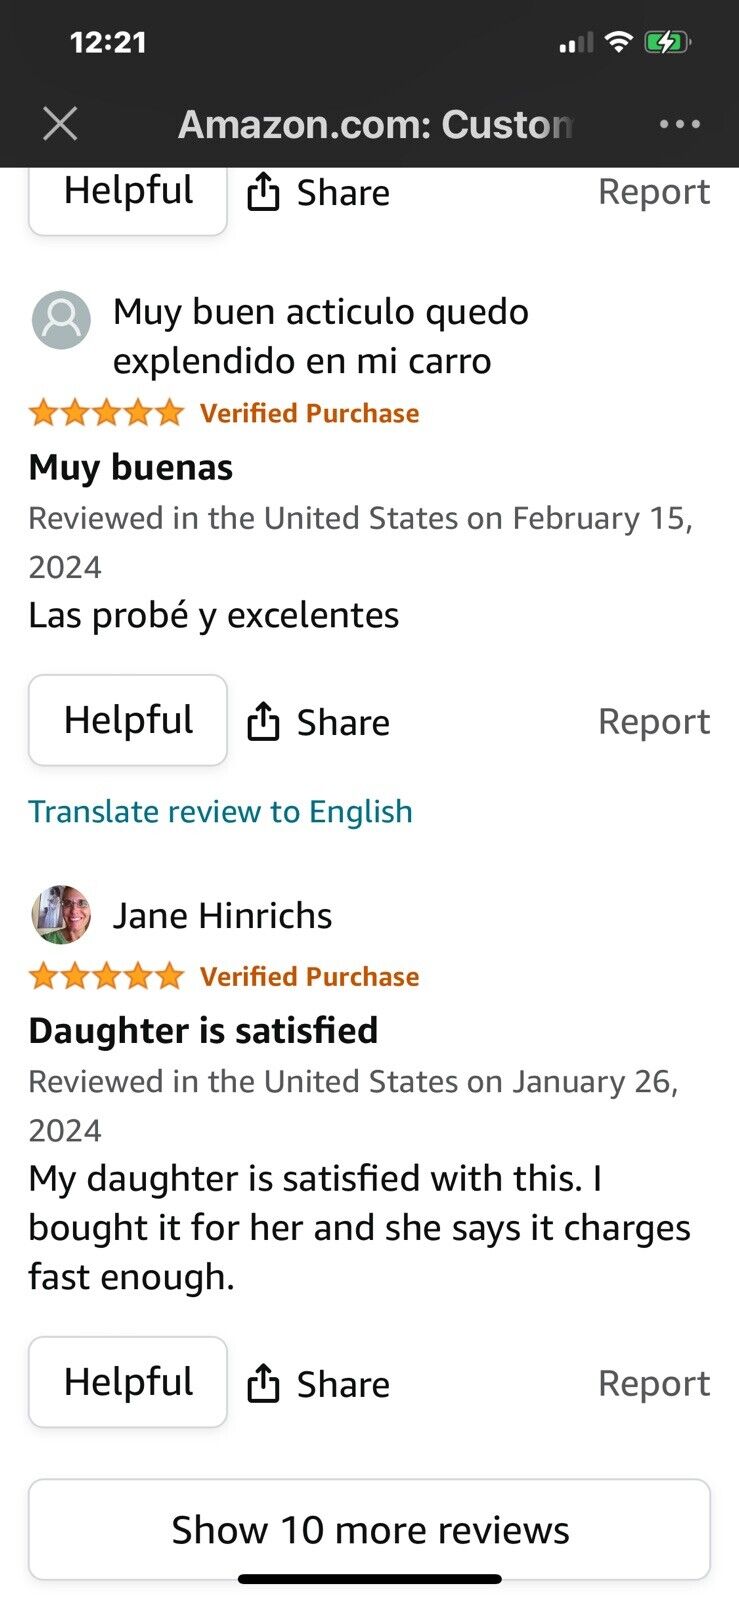
Task: Translate review to English
Action: point(220,811)
